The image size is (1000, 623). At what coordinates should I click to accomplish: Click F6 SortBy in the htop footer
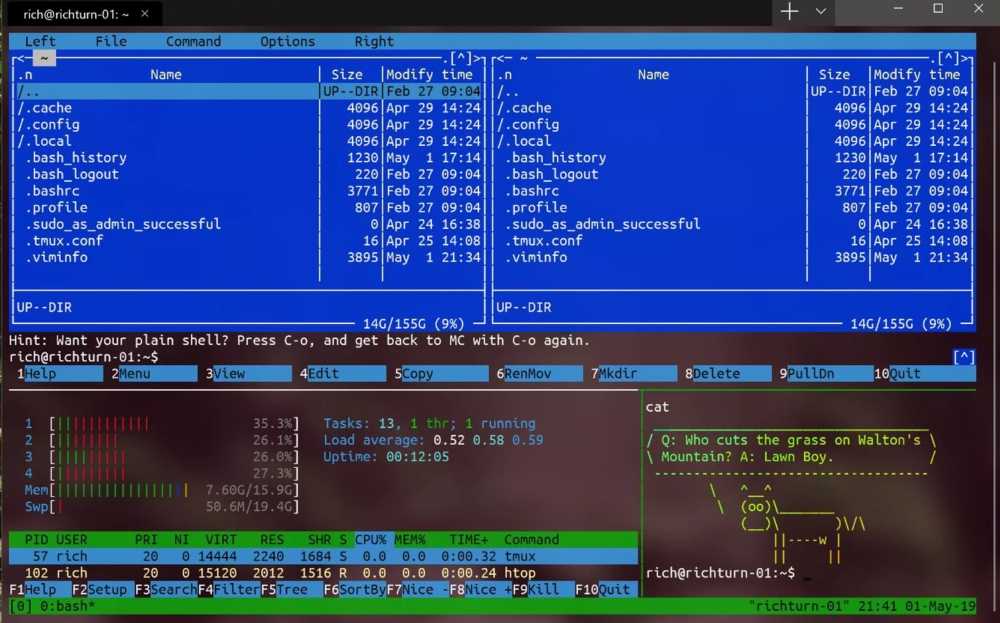(354, 589)
